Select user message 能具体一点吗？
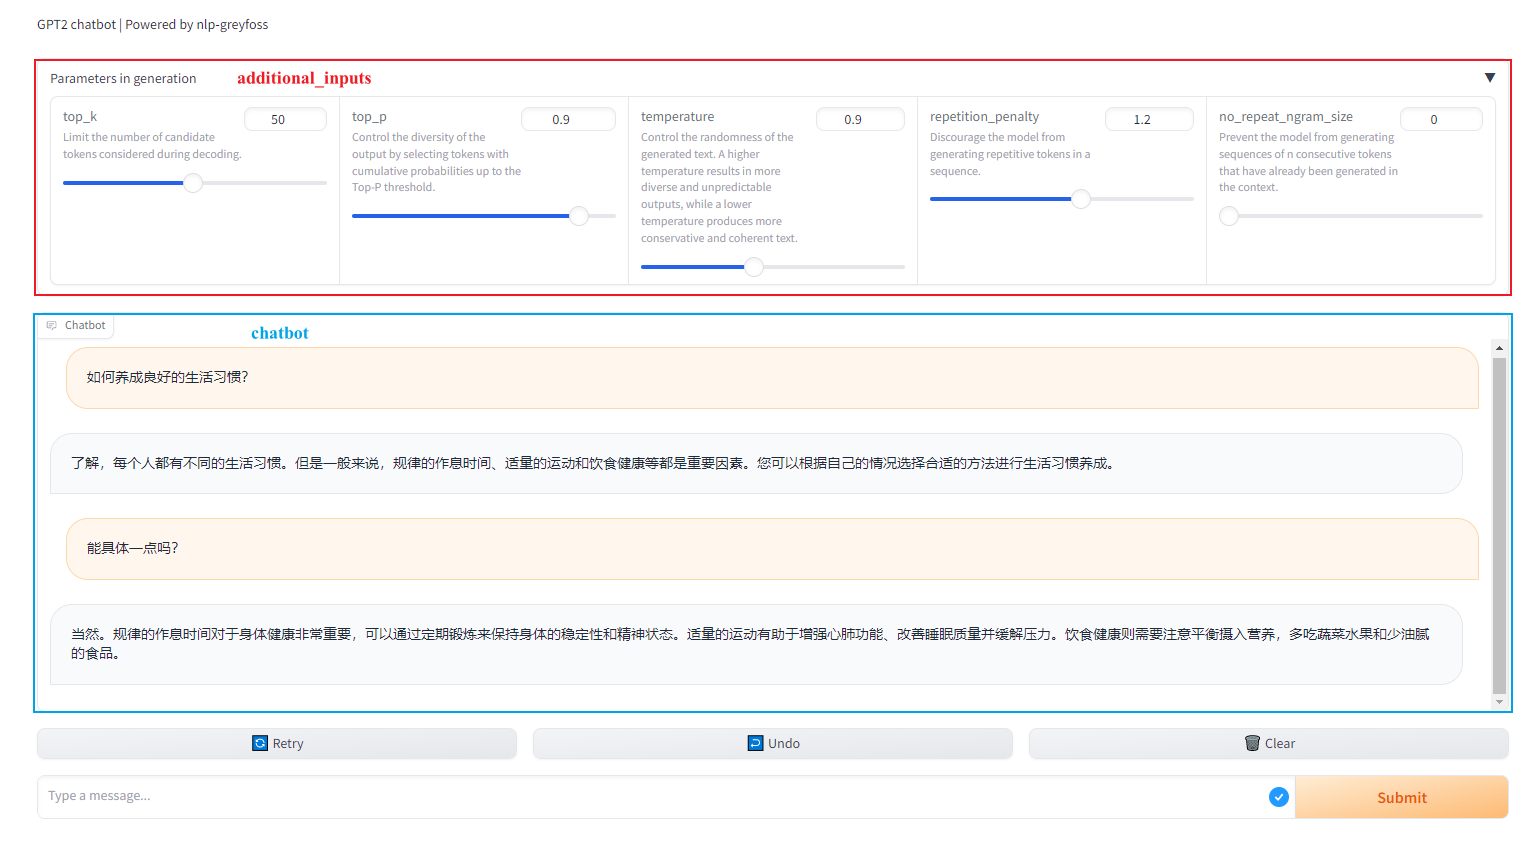This screenshot has height=861, width=1536. (x=772, y=548)
